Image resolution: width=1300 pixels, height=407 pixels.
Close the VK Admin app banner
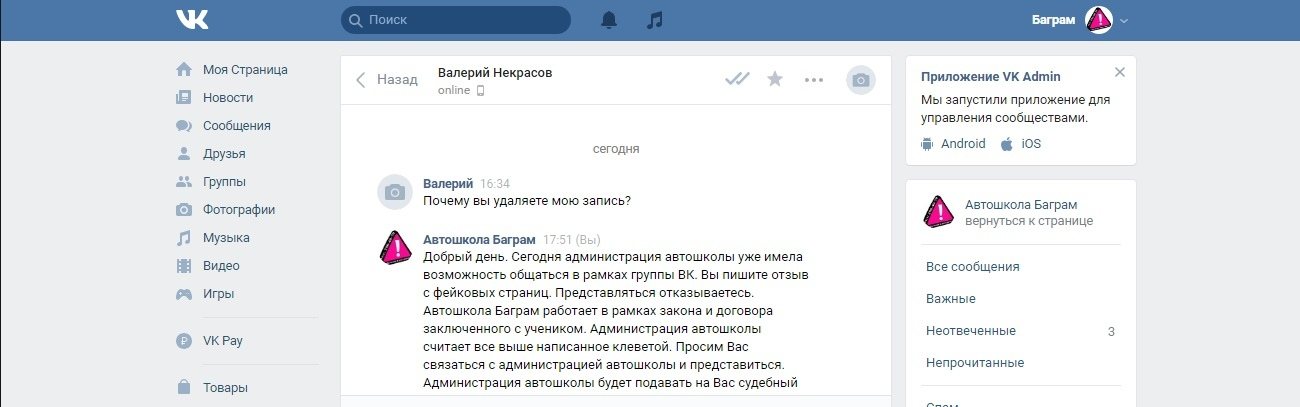click(x=1120, y=72)
